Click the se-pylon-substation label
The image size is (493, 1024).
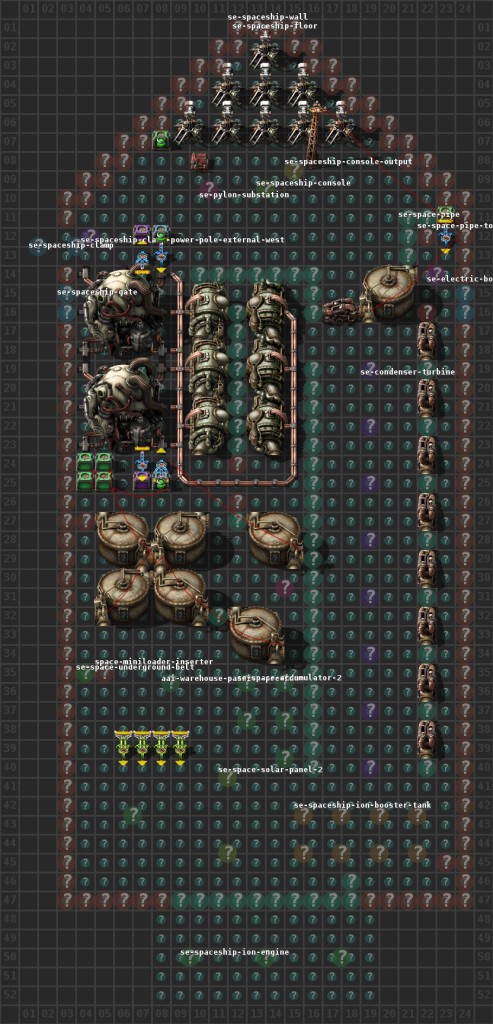click(x=244, y=195)
